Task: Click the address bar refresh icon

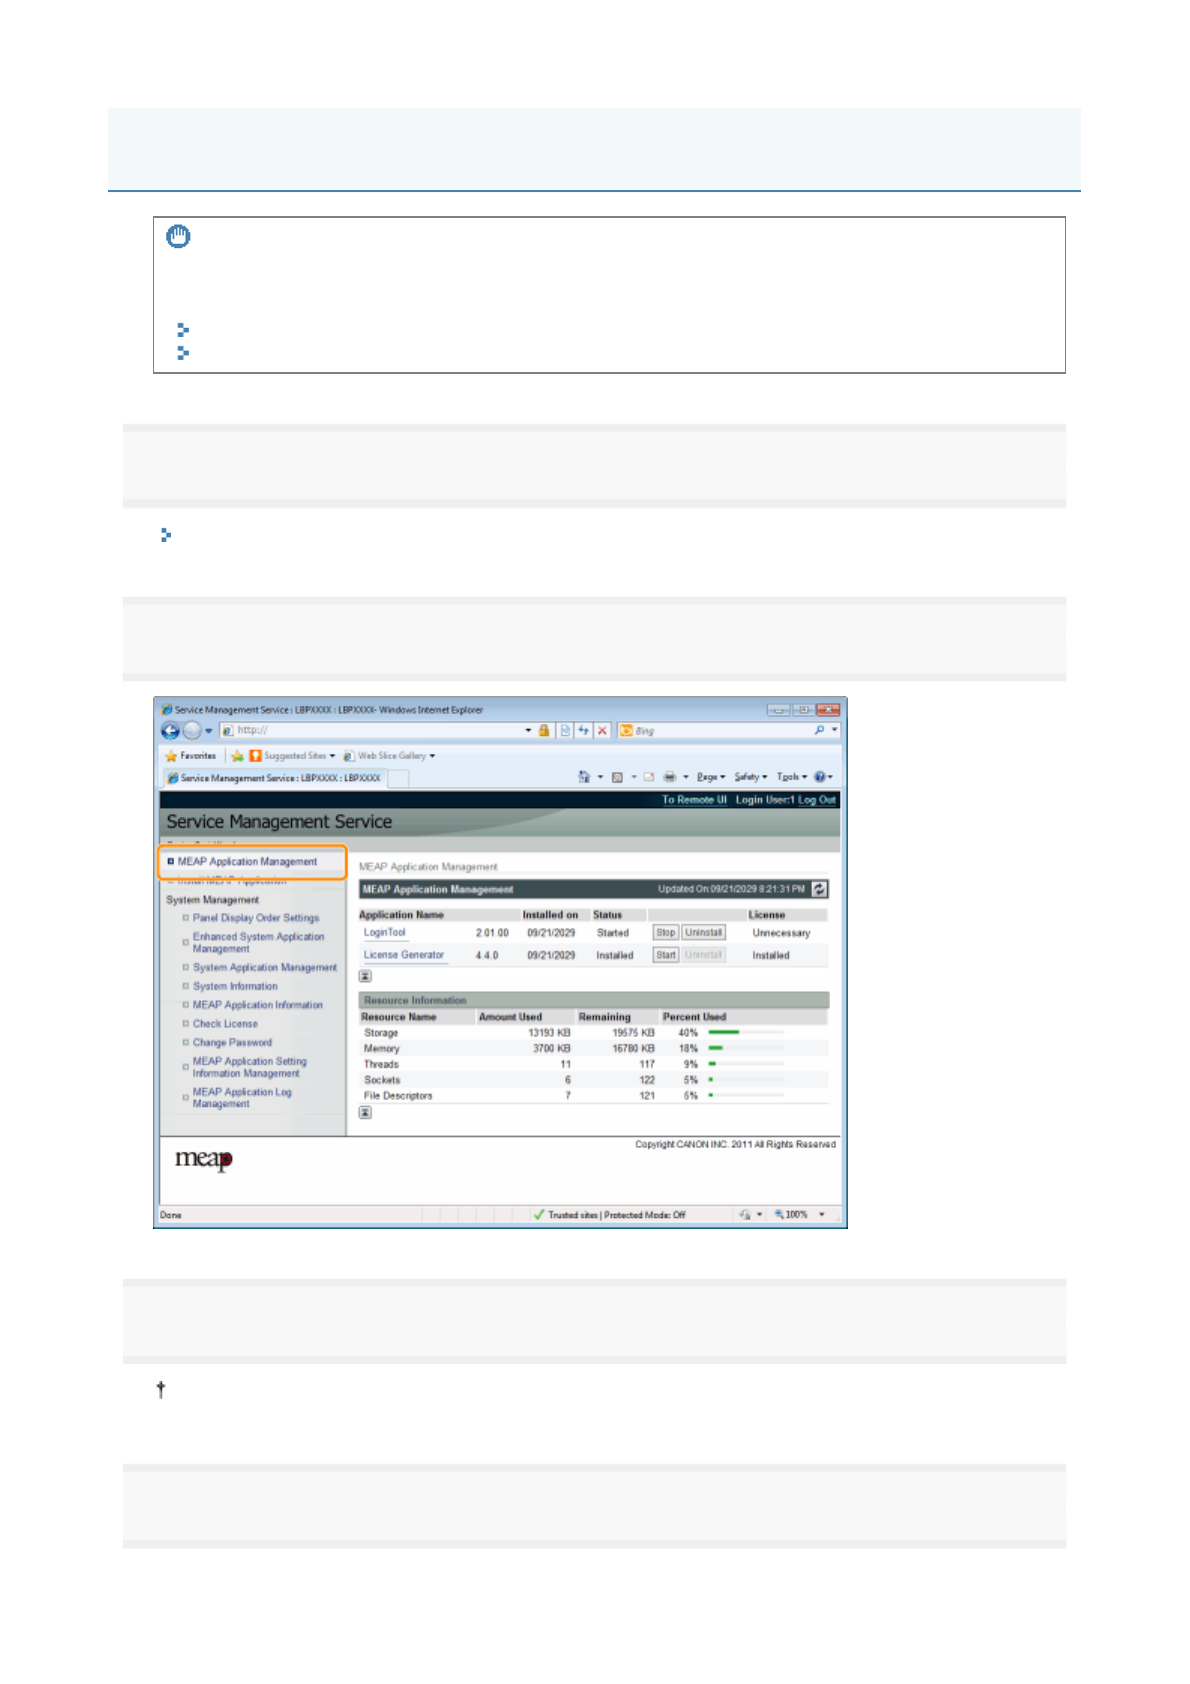Action: coord(583,731)
